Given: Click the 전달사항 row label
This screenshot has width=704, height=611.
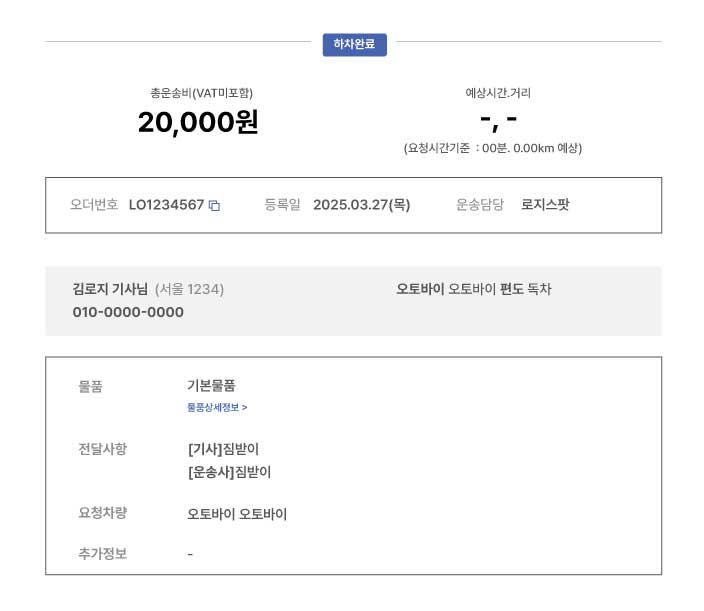Looking at the screenshot, I should (103, 448).
